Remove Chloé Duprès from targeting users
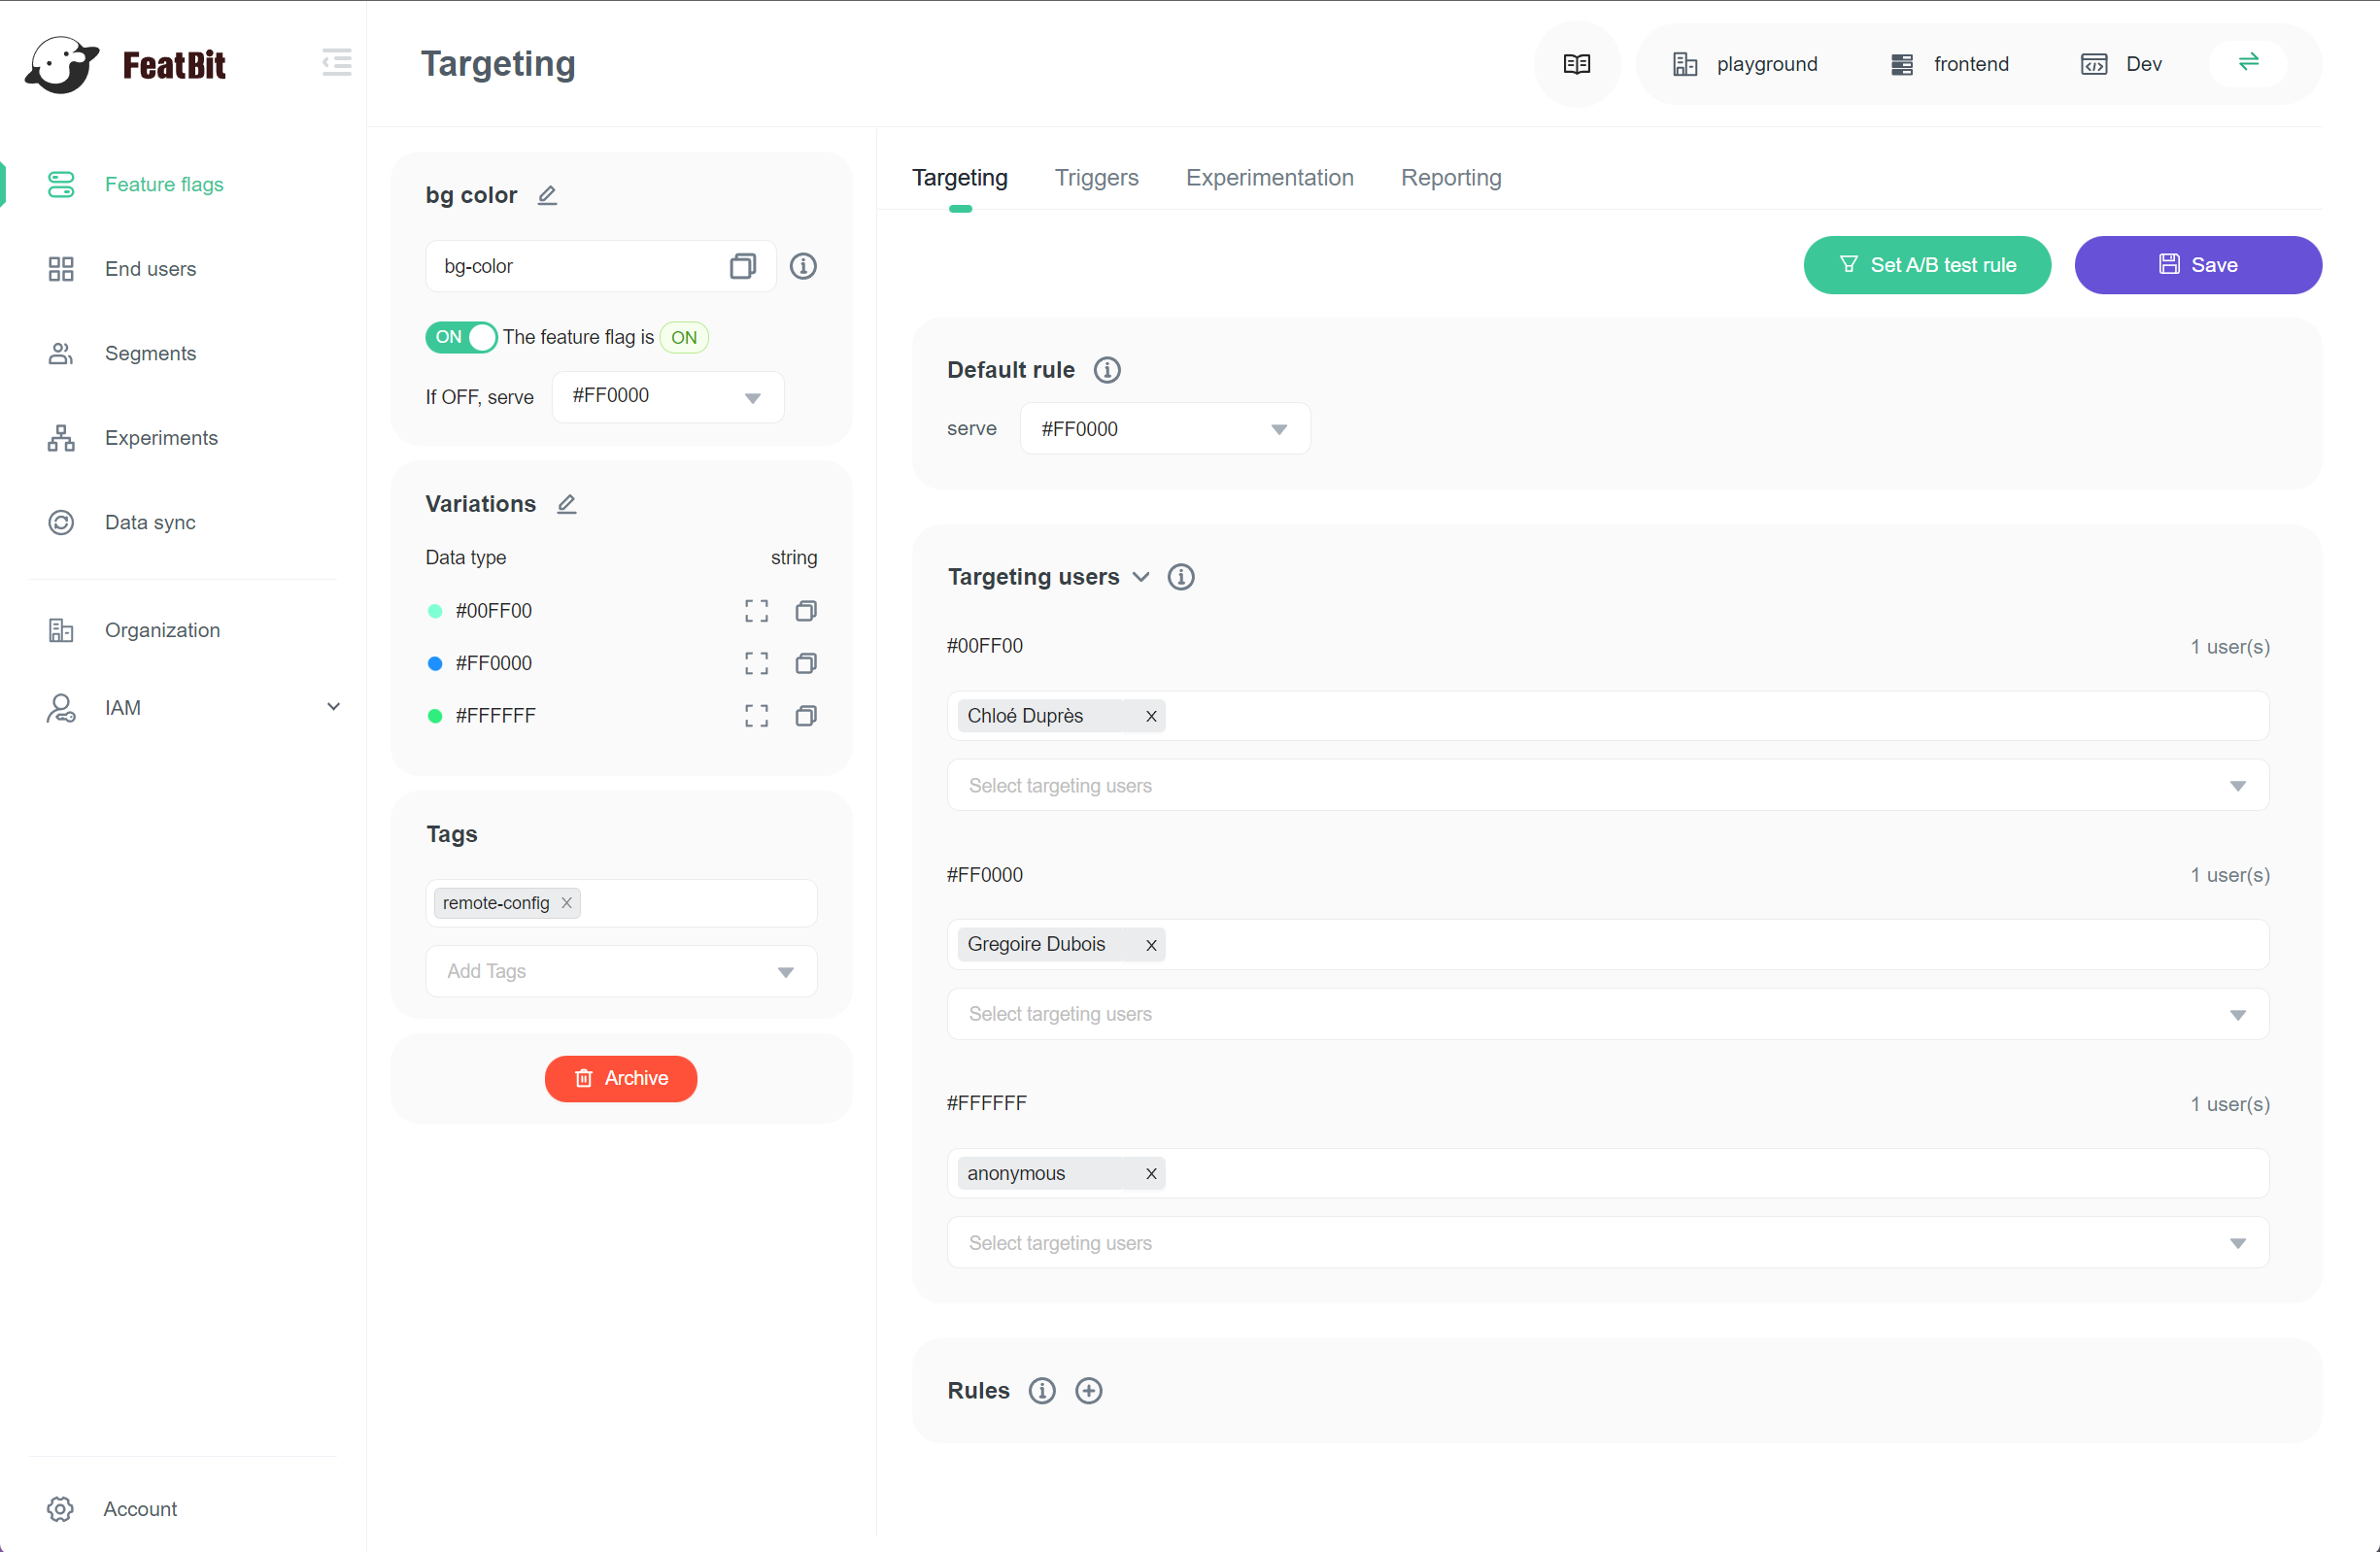 coord(1151,716)
